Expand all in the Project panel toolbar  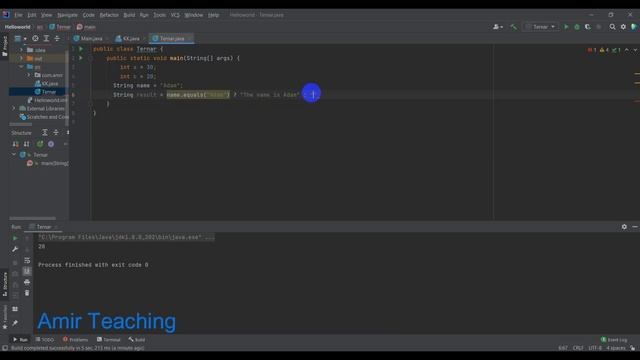click(x=46, y=38)
